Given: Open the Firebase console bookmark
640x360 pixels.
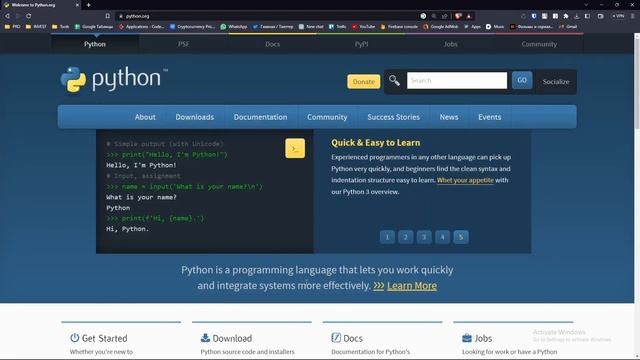Looking at the screenshot, I should click(399, 27).
